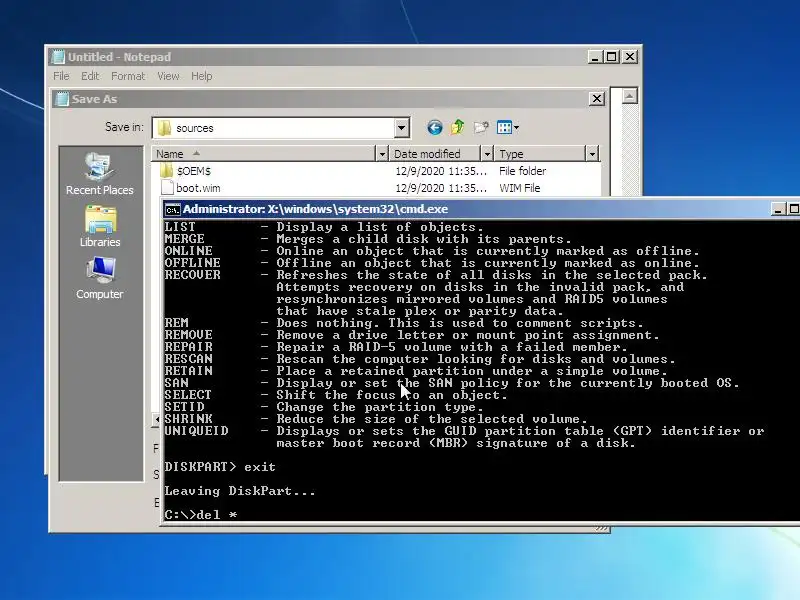
Task: Select the $OEM$ folder name
Action: 194,171
